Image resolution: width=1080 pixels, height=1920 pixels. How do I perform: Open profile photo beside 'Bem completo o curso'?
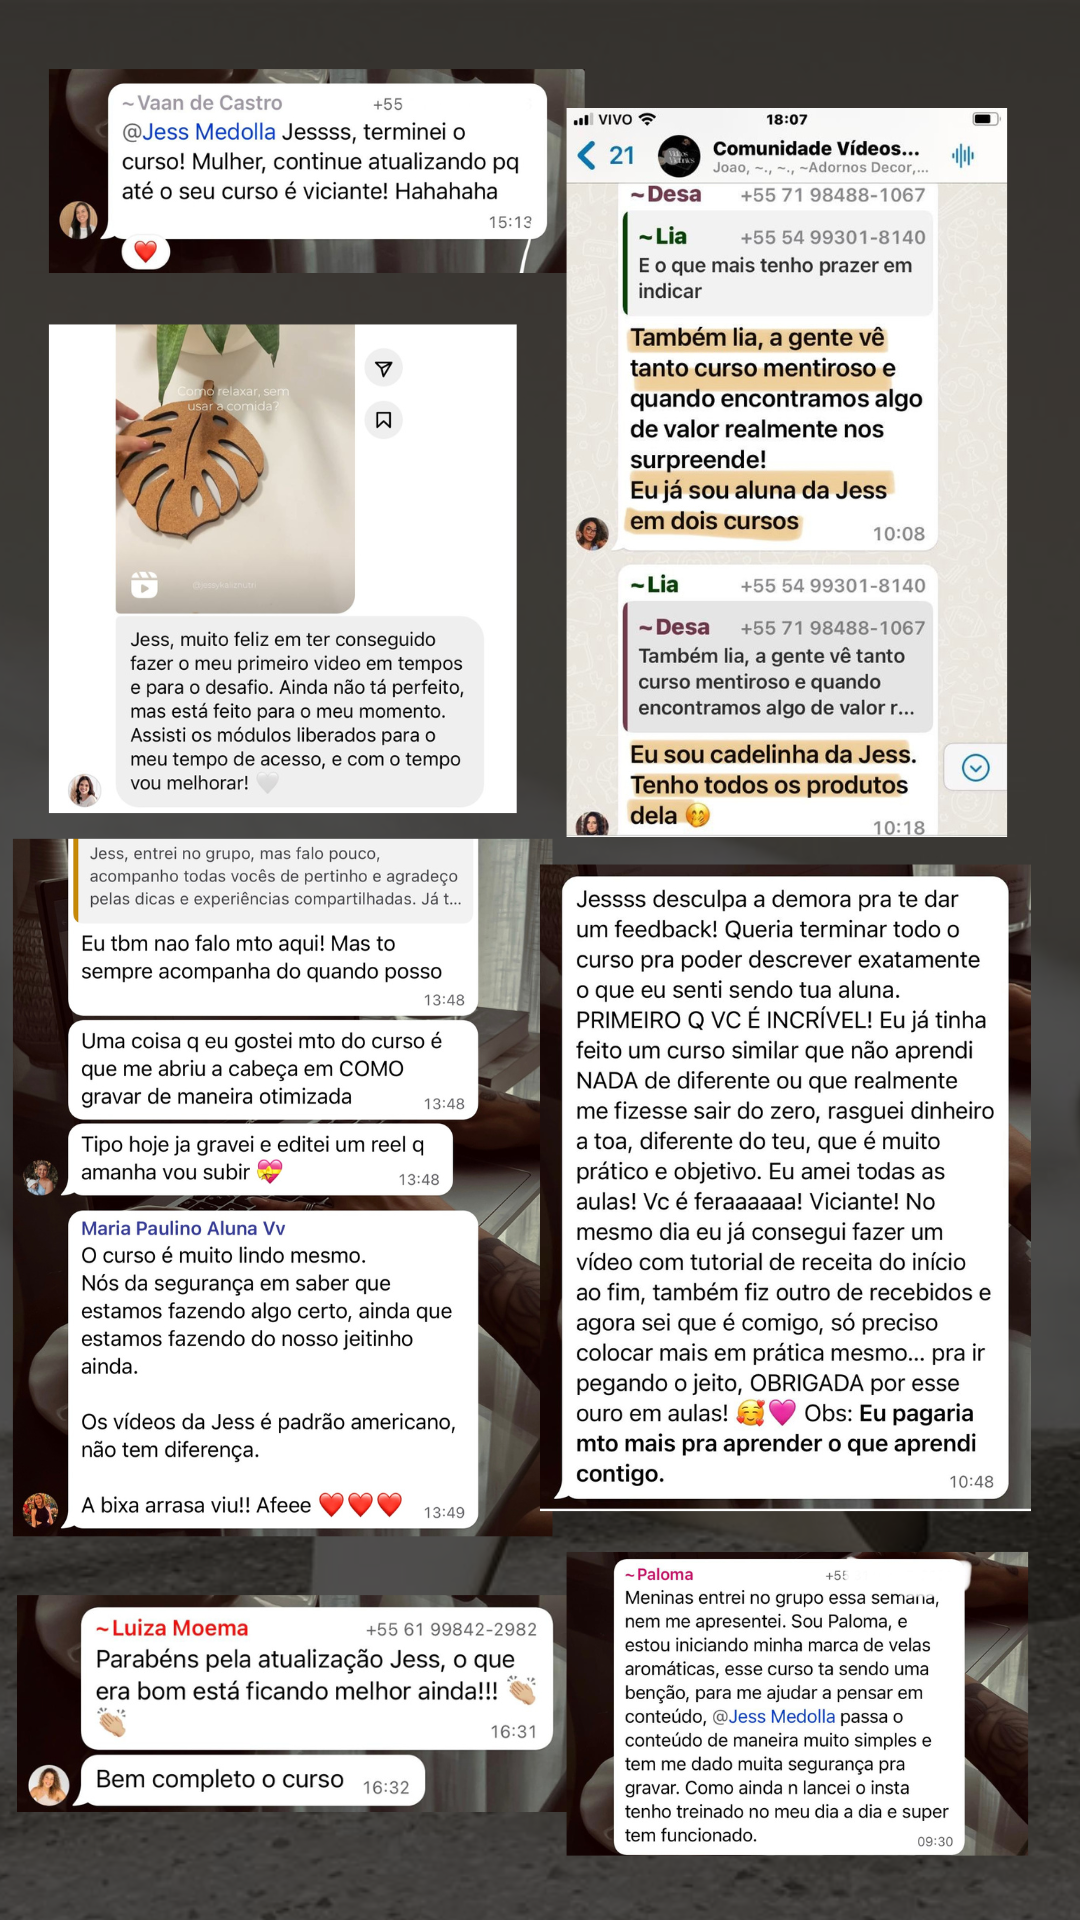click(49, 1785)
